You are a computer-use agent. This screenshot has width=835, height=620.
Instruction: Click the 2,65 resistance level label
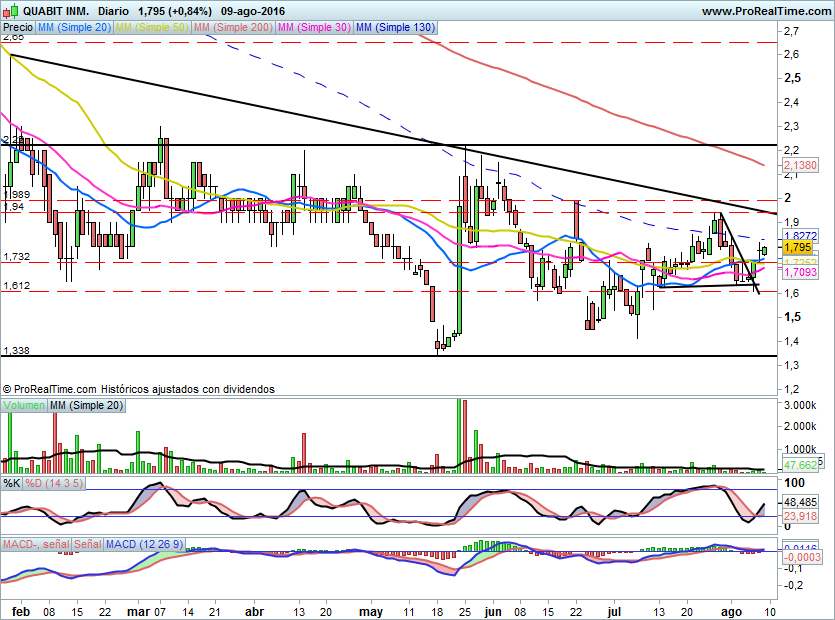pyautogui.click(x=13, y=37)
